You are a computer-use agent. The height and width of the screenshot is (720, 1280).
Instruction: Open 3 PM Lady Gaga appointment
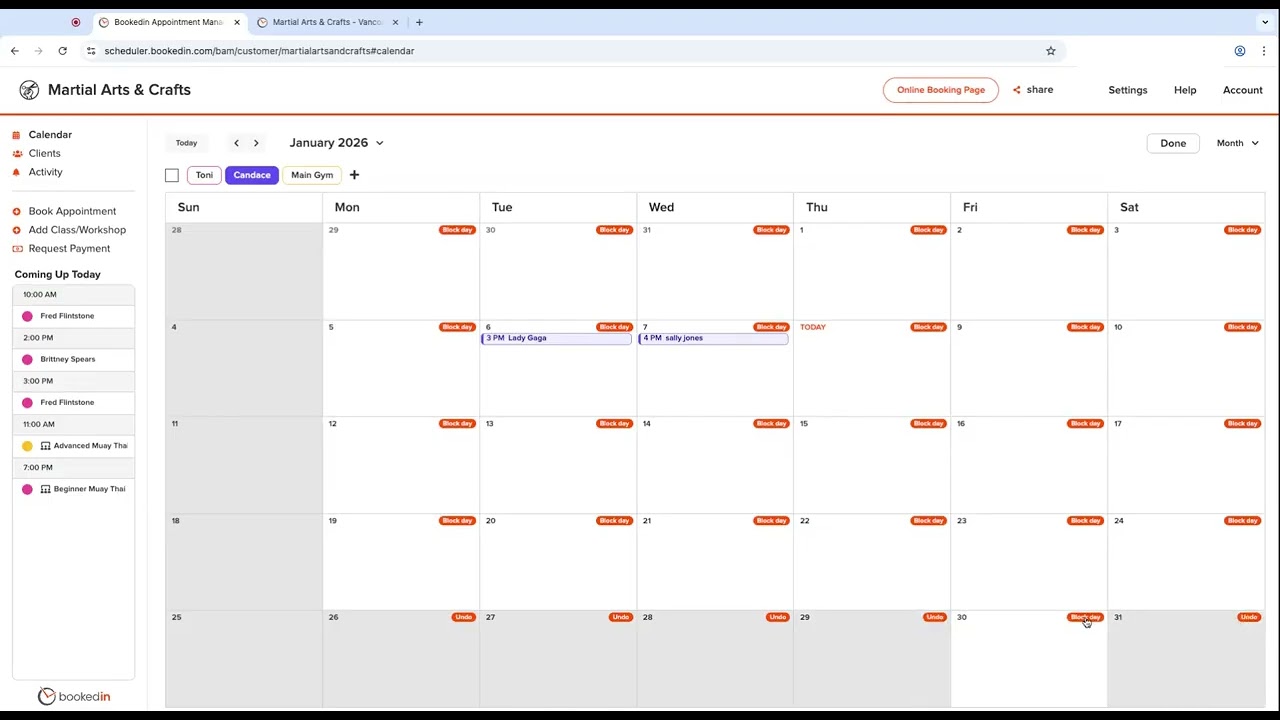point(557,338)
